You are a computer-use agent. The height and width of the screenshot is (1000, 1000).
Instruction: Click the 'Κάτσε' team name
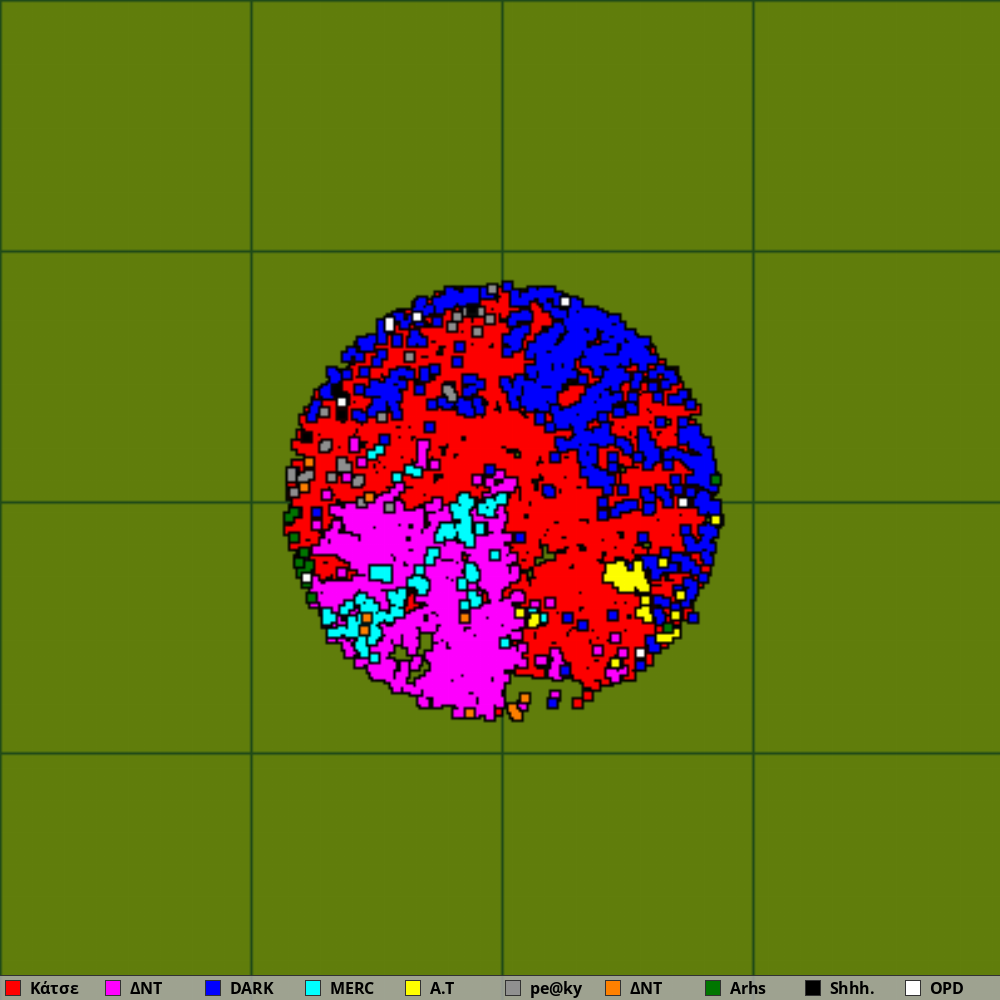(54, 989)
